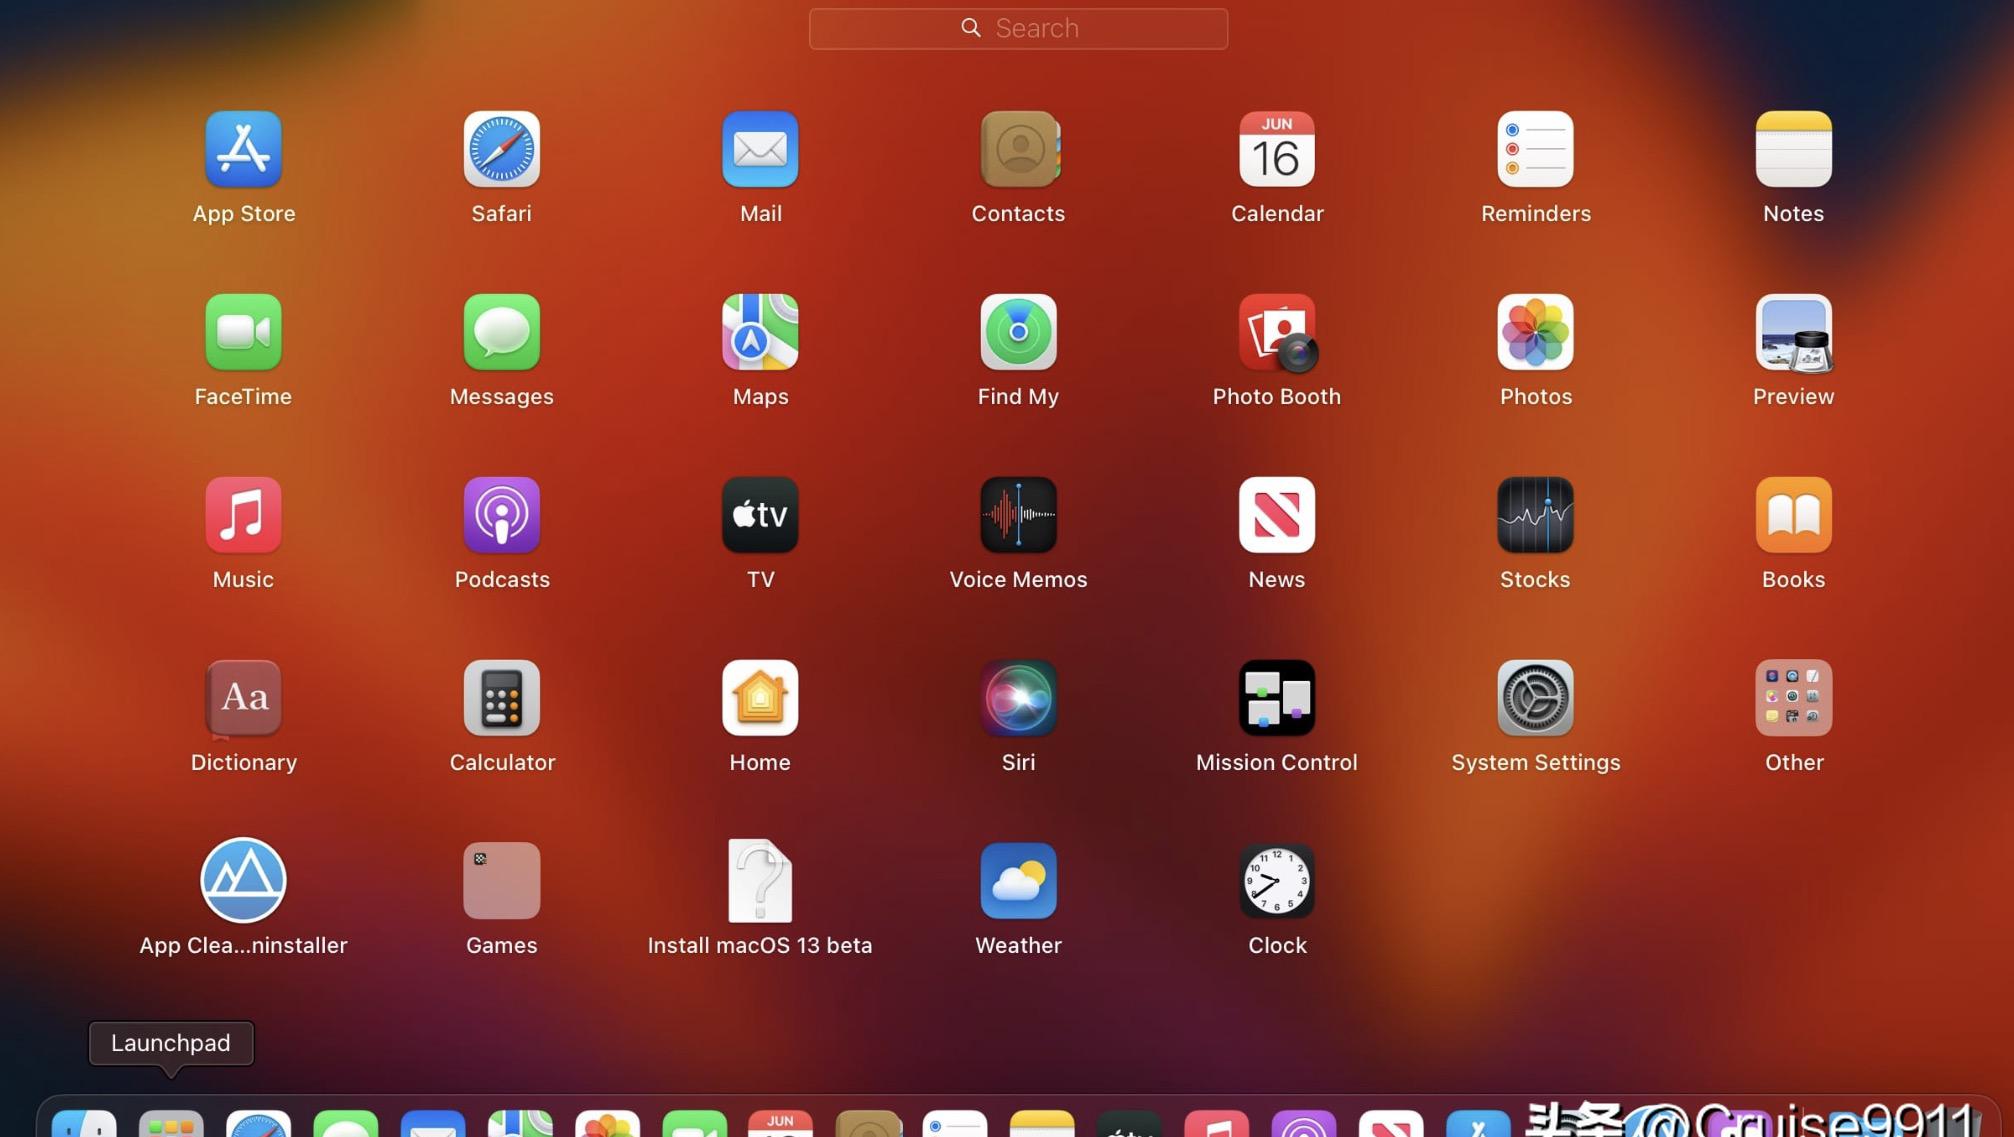The height and width of the screenshot is (1137, 2014).
Task: Open Contacts from Launchpad
Action: tap(1018, 149)
